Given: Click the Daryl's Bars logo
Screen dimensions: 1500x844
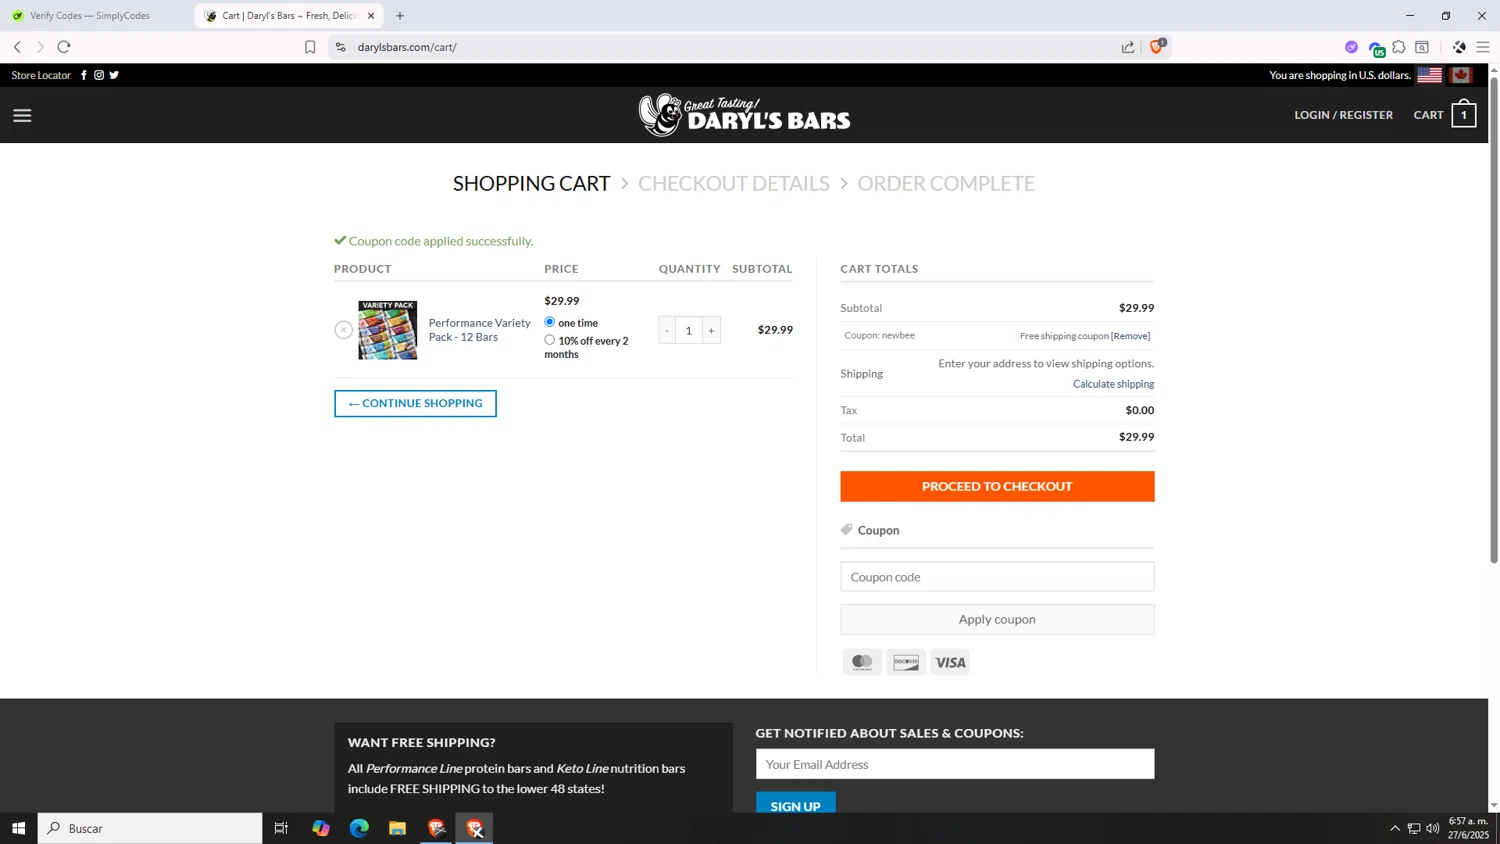Looking at the screenshot, I should [744, 115].
